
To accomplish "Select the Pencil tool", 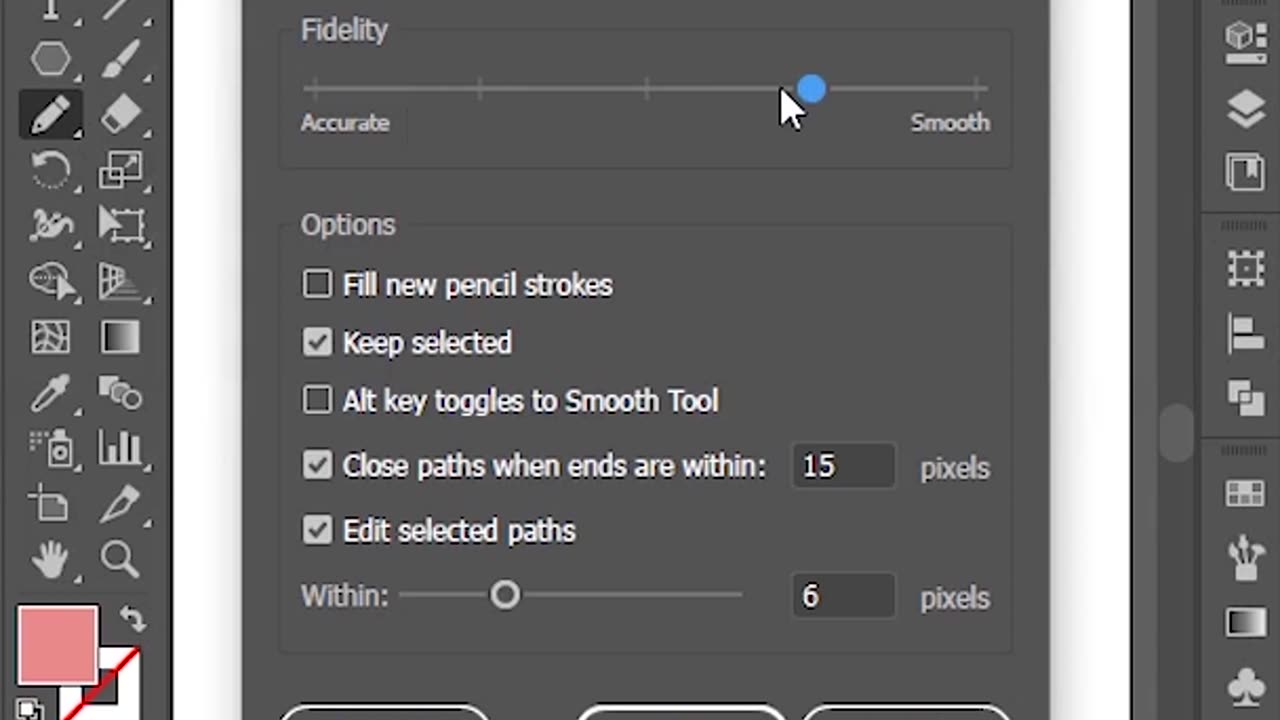I will pyautogui.click(x=48, y=115).
